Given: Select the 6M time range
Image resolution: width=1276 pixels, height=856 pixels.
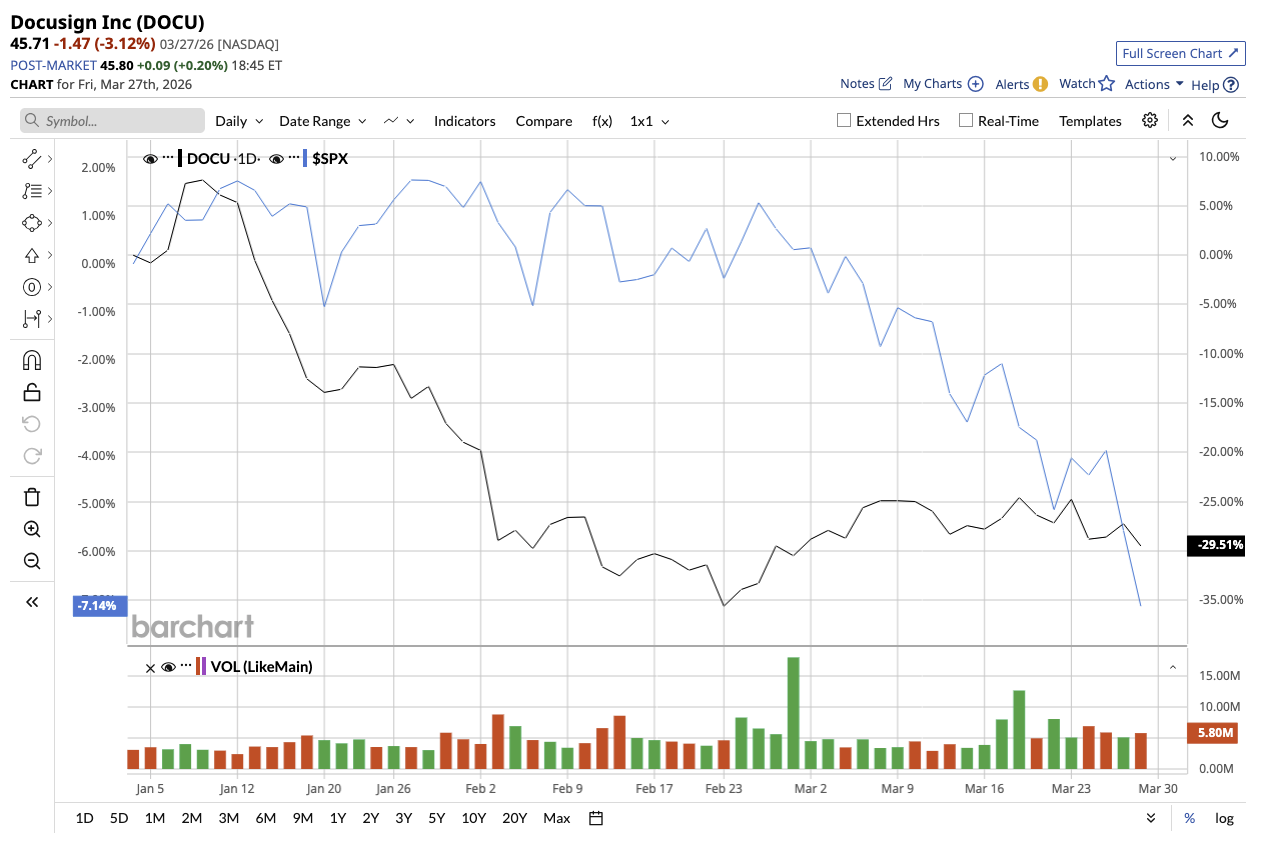Looking at the screenshot, I should tap(266, 818).
